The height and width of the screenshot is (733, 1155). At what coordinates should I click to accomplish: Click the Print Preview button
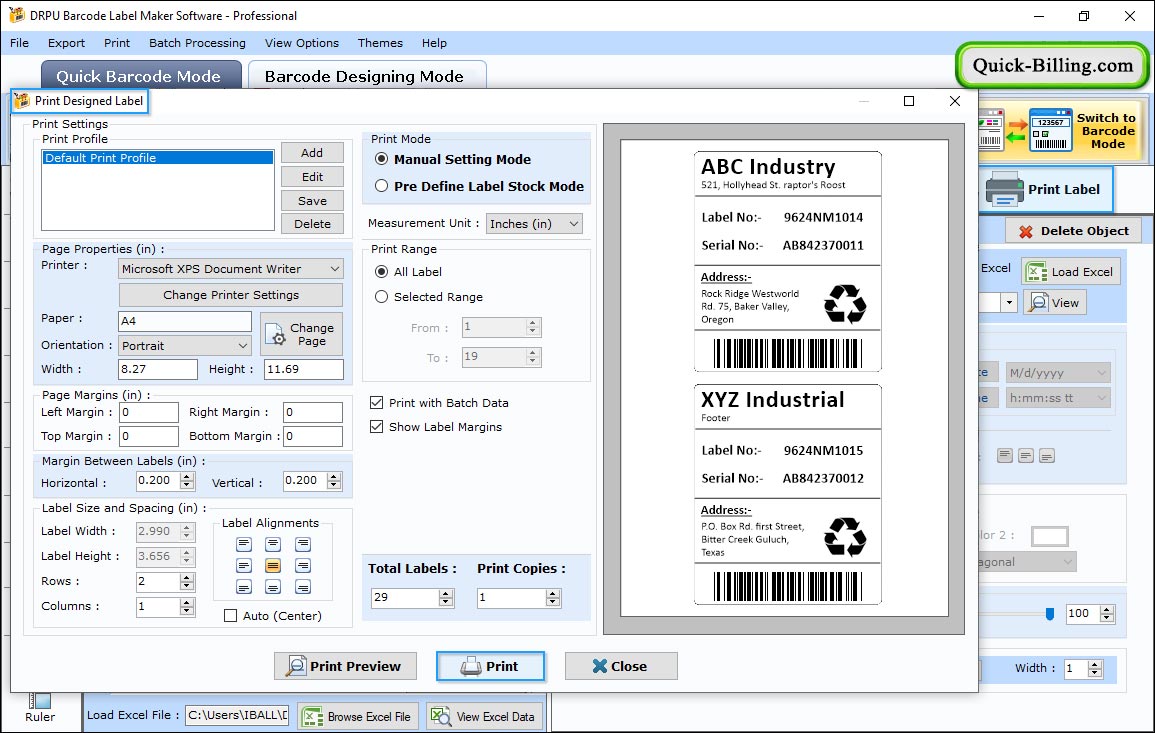coord(345,666)
